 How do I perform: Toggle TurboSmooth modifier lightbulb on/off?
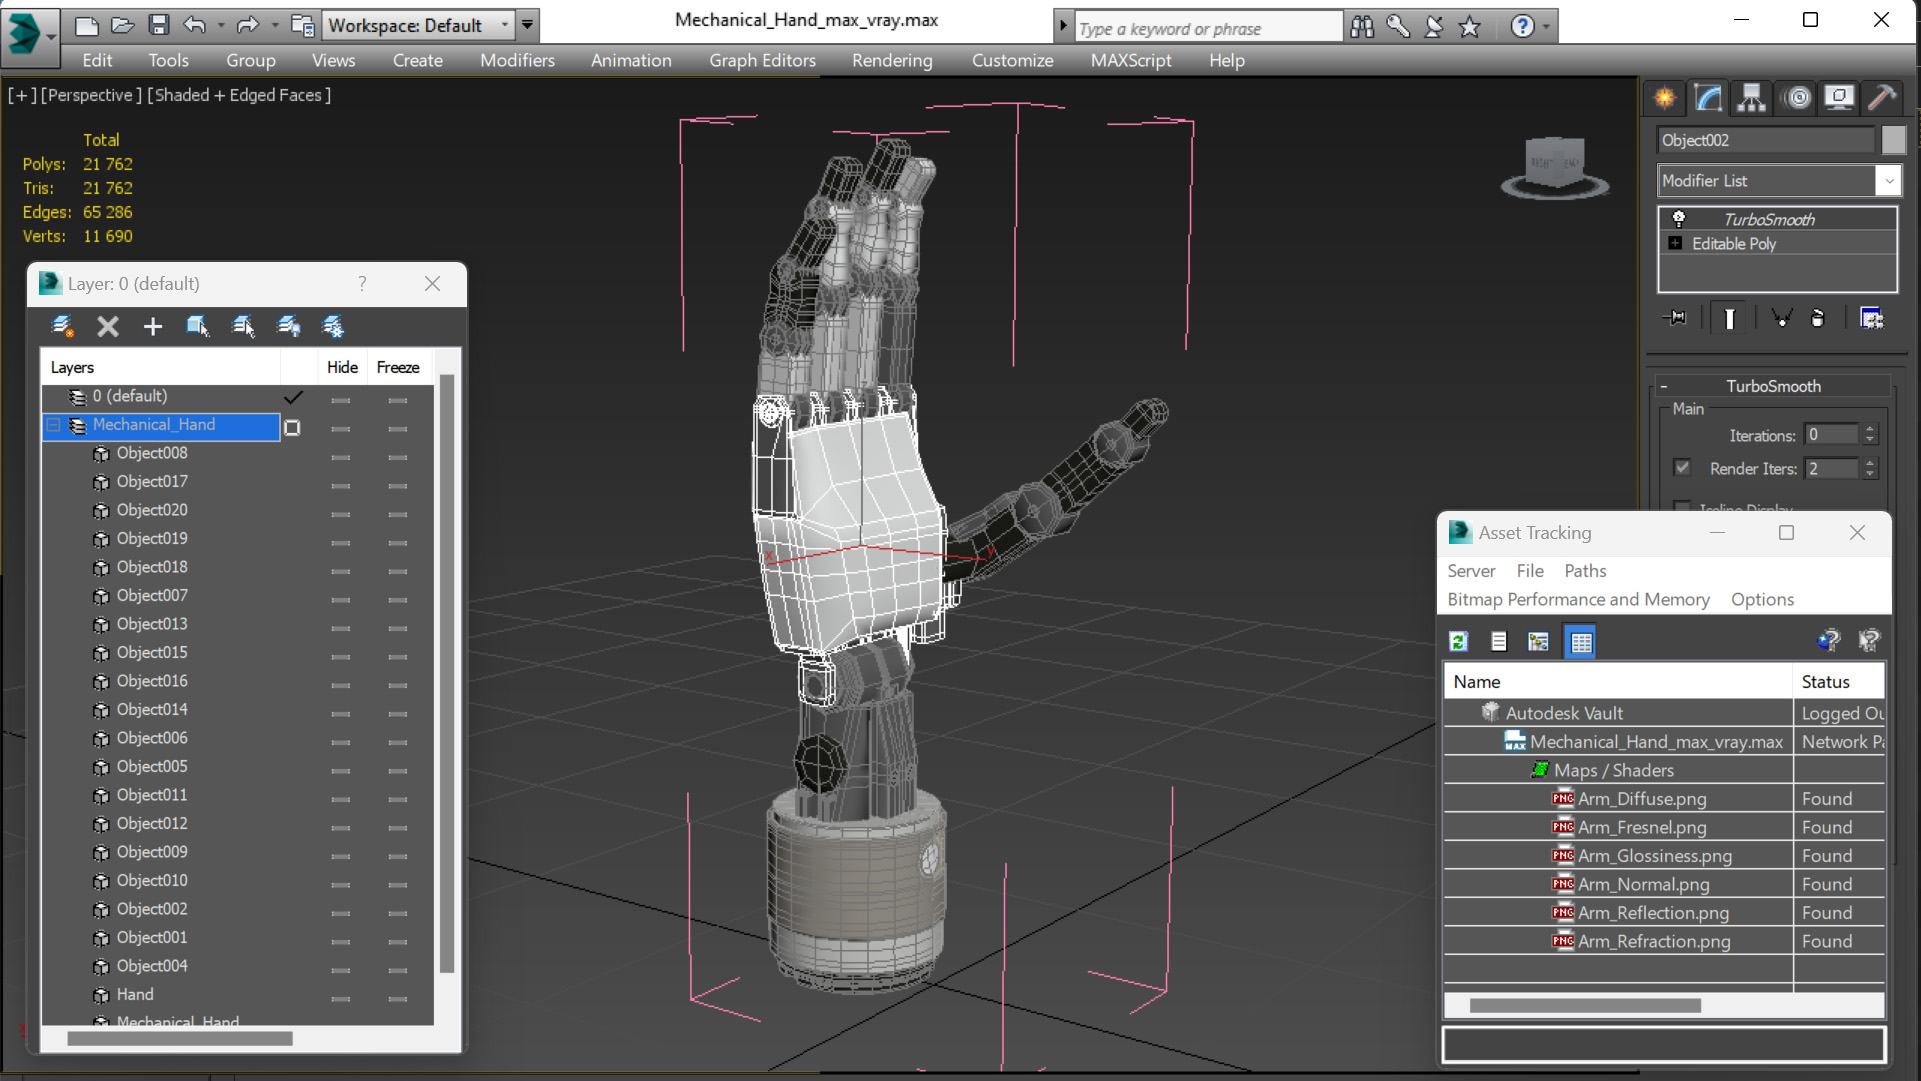[1679, 219]
